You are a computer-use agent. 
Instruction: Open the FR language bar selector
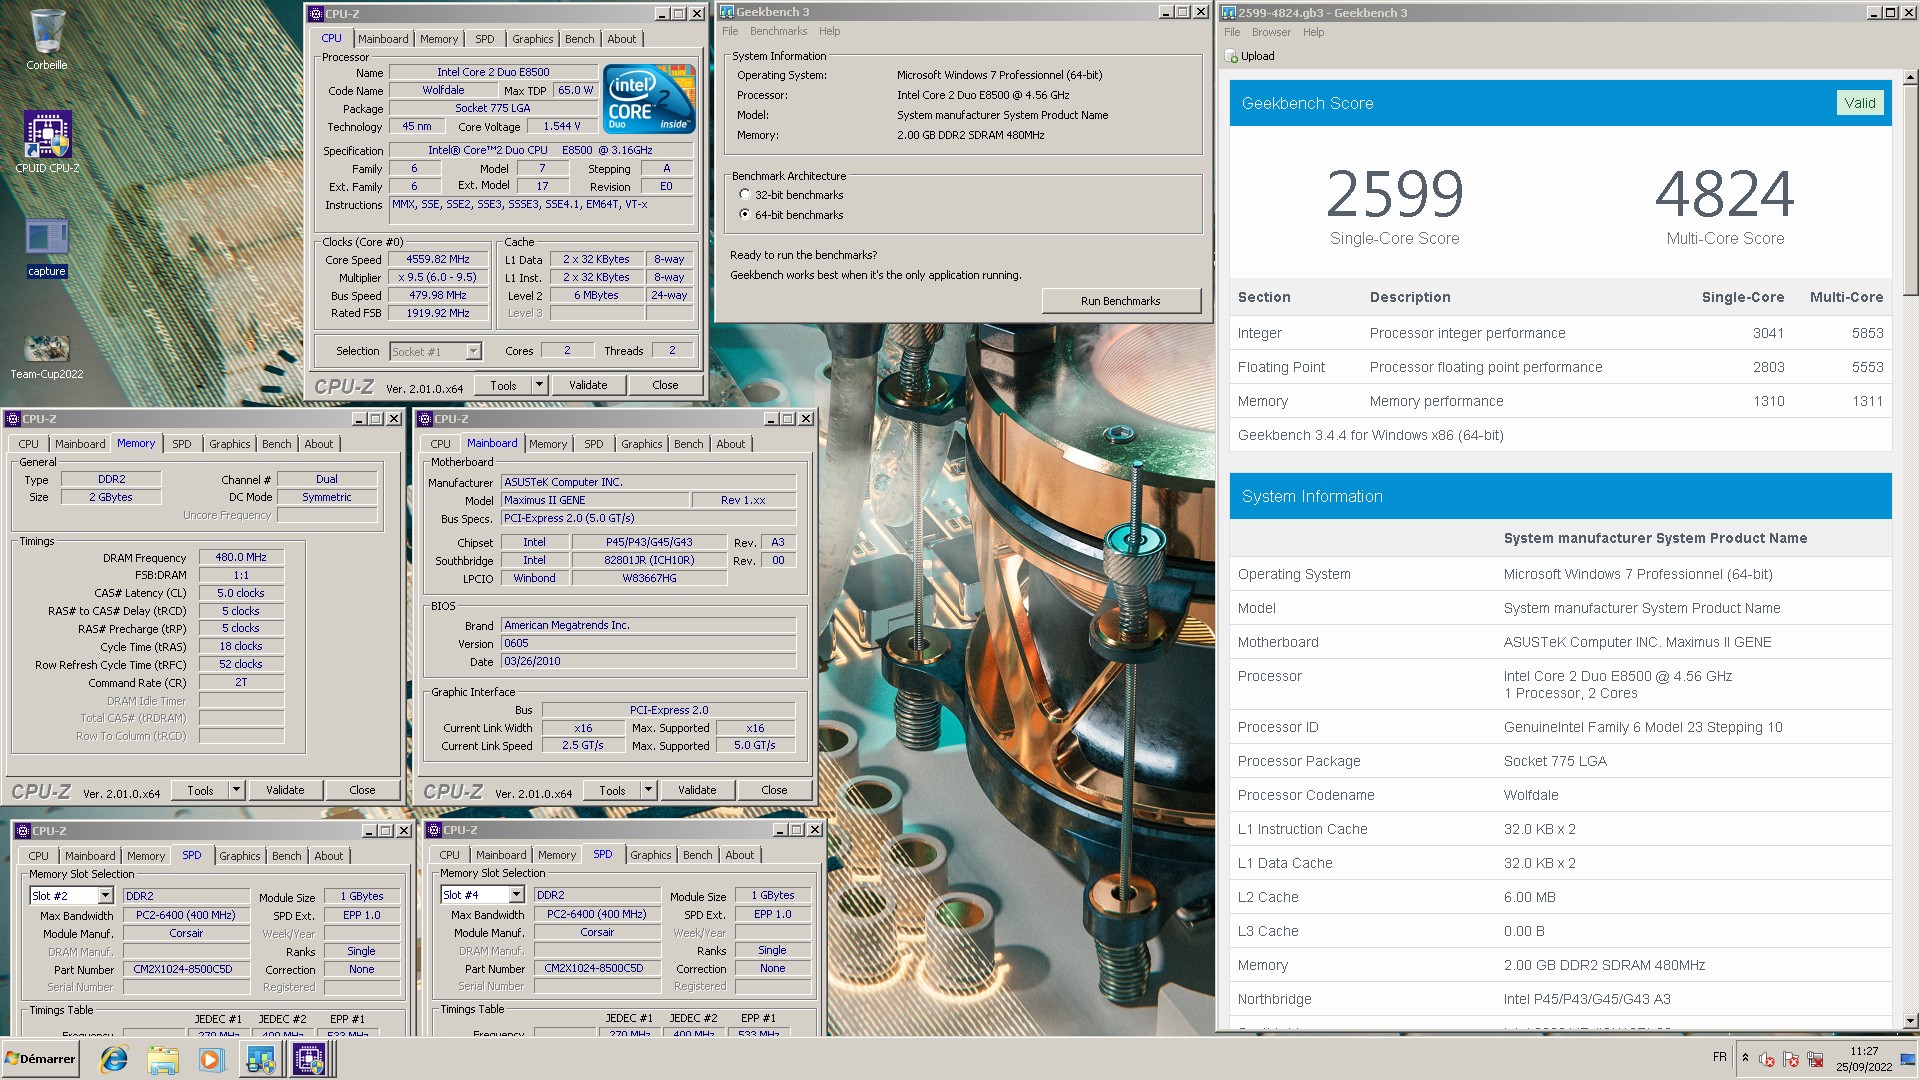pyautogui.click(x=1719, y=1057)
